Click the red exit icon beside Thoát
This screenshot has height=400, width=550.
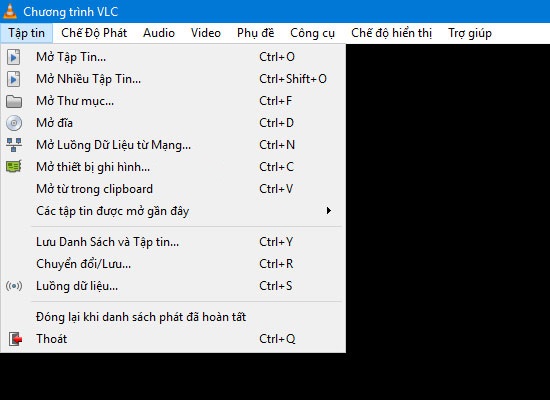pos(15,339)
